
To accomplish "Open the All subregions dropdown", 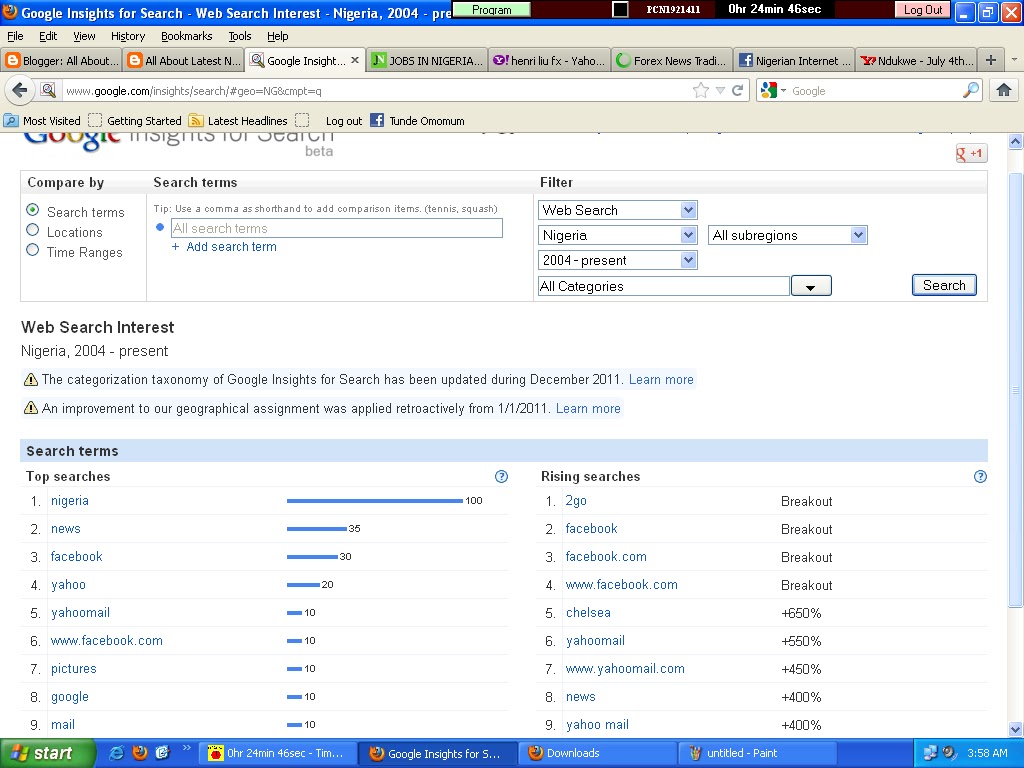I will pos(788,235).
